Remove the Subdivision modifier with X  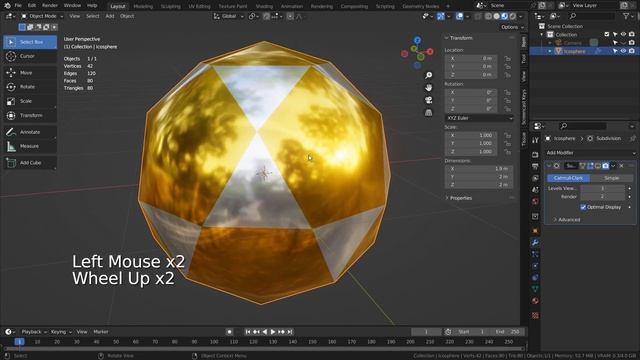621,166
